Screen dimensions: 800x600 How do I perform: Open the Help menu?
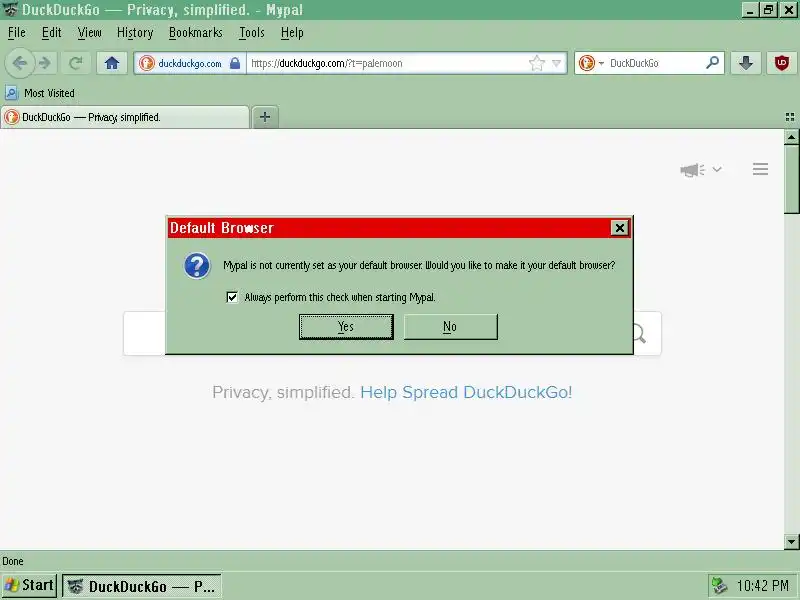292,33
